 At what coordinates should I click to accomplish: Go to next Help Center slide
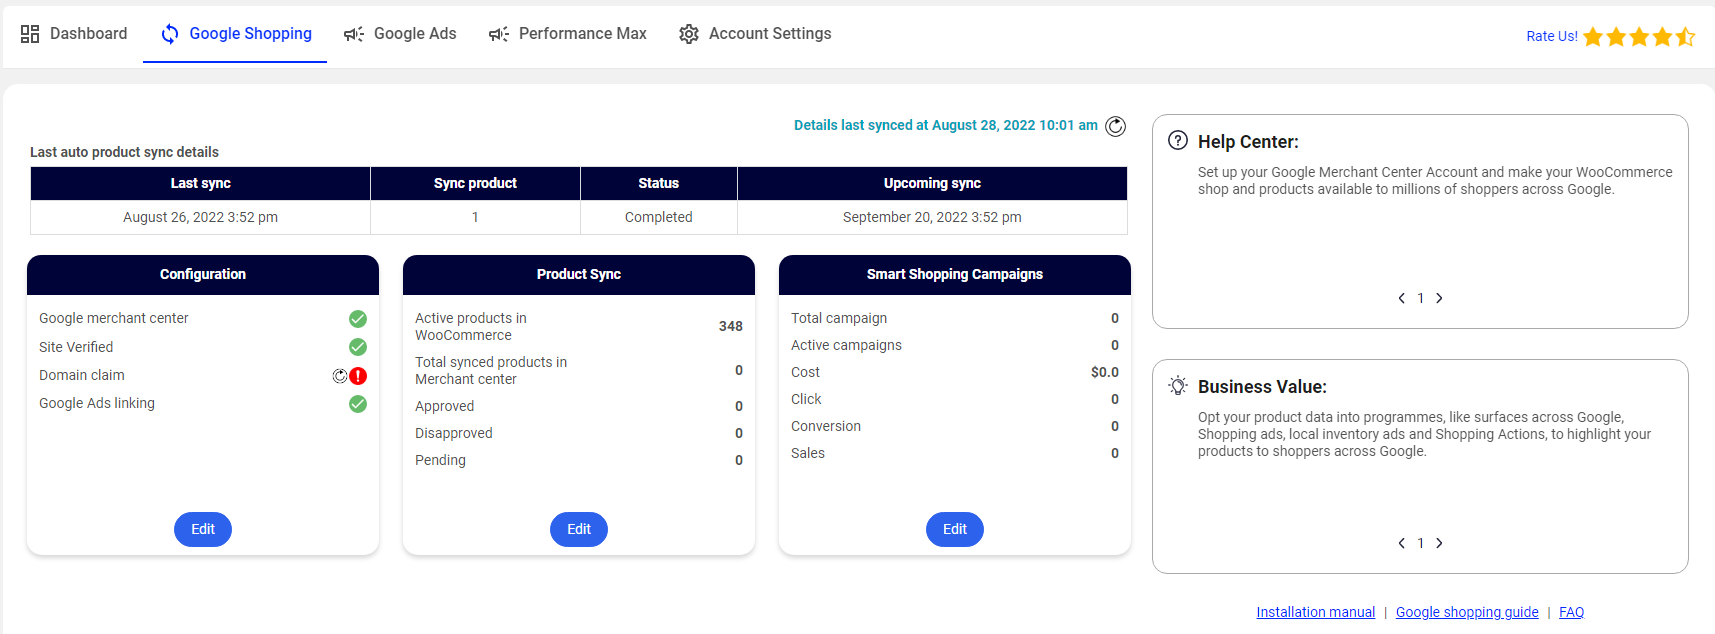1439,298
